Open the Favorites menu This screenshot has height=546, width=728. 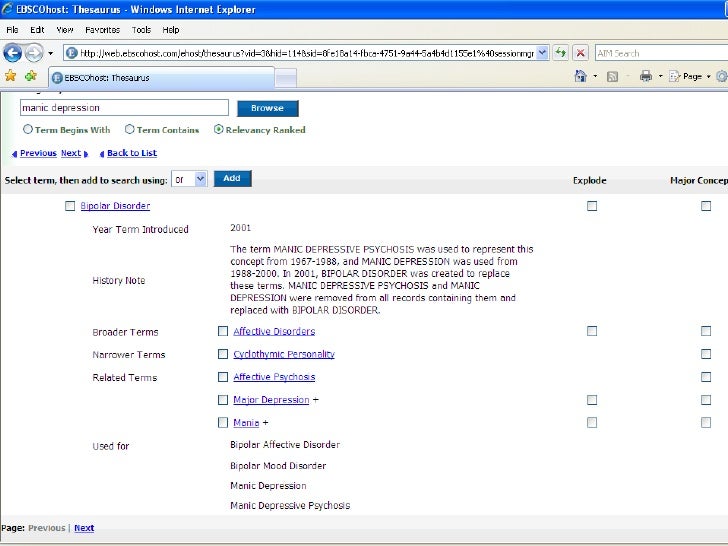tap(102, 30)
